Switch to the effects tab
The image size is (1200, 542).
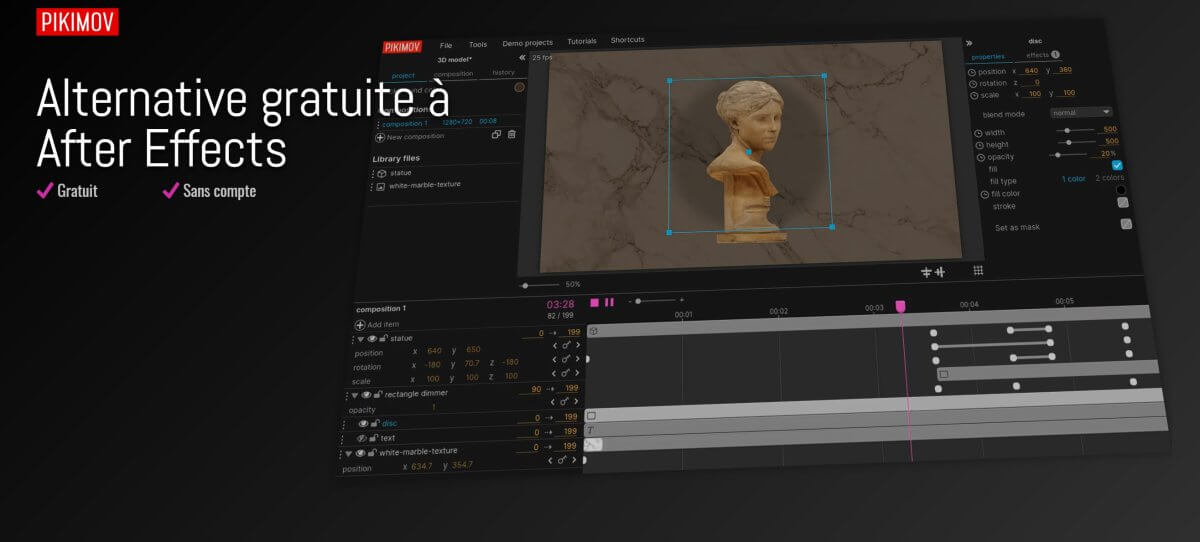coord(1040,55)
